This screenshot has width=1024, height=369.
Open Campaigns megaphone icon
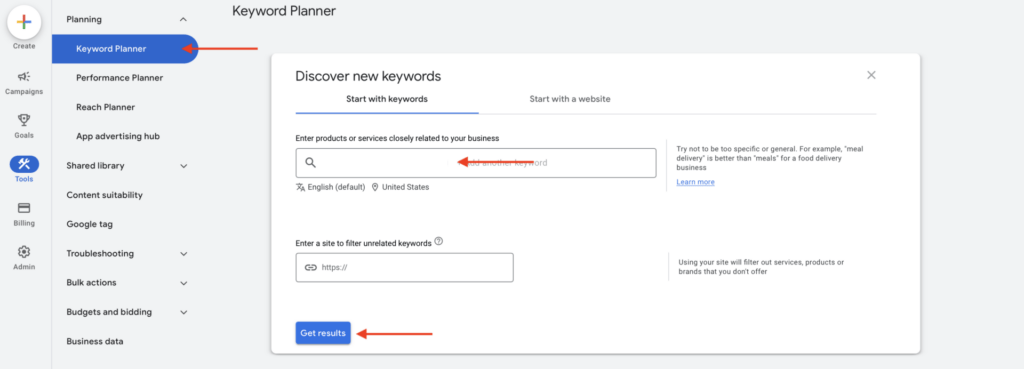(x=24, y=76)
